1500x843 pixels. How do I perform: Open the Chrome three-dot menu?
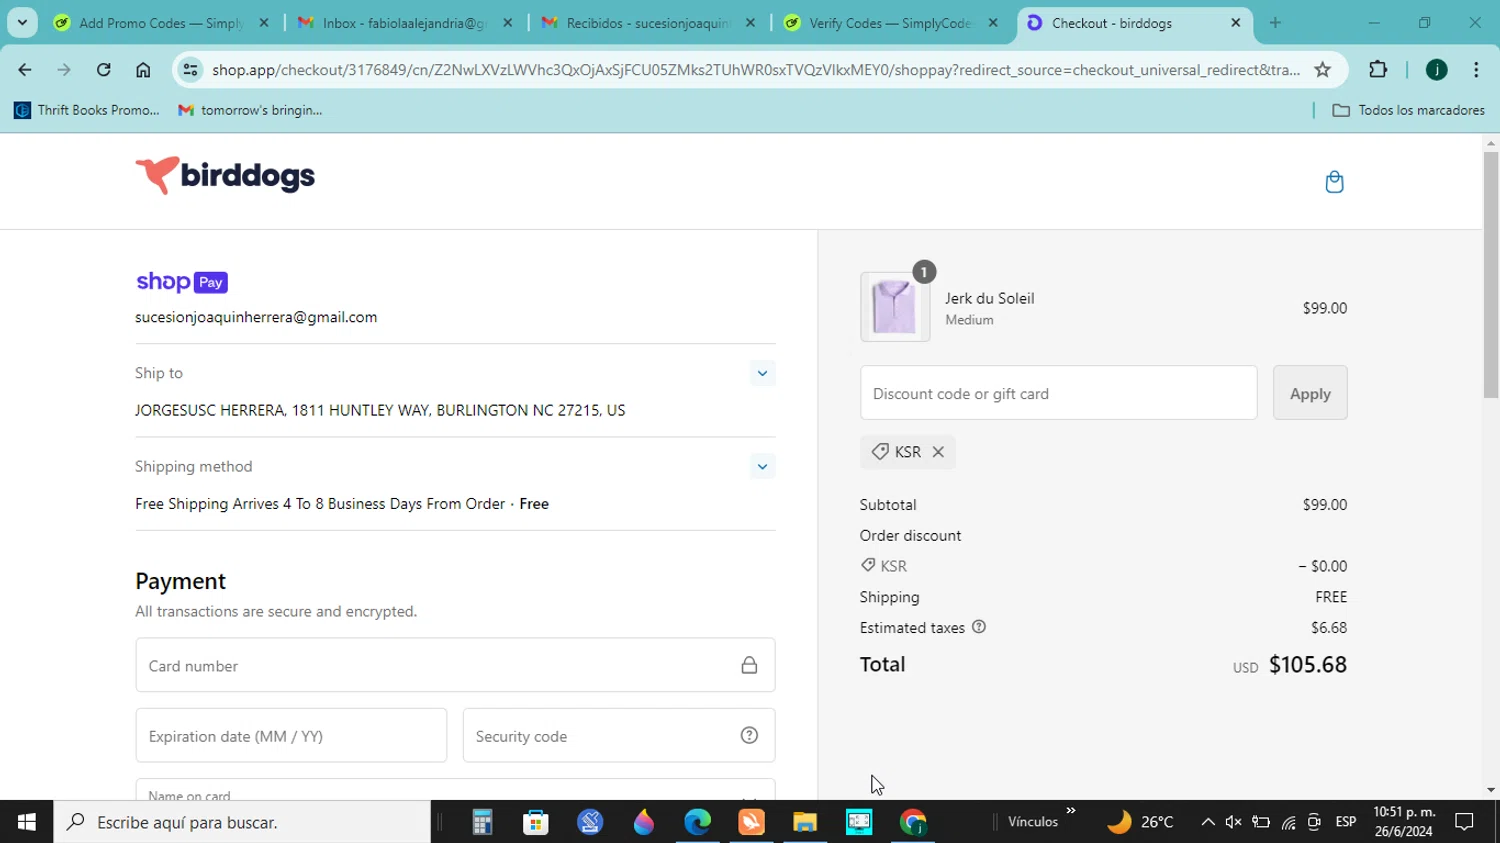point(1476,69)
